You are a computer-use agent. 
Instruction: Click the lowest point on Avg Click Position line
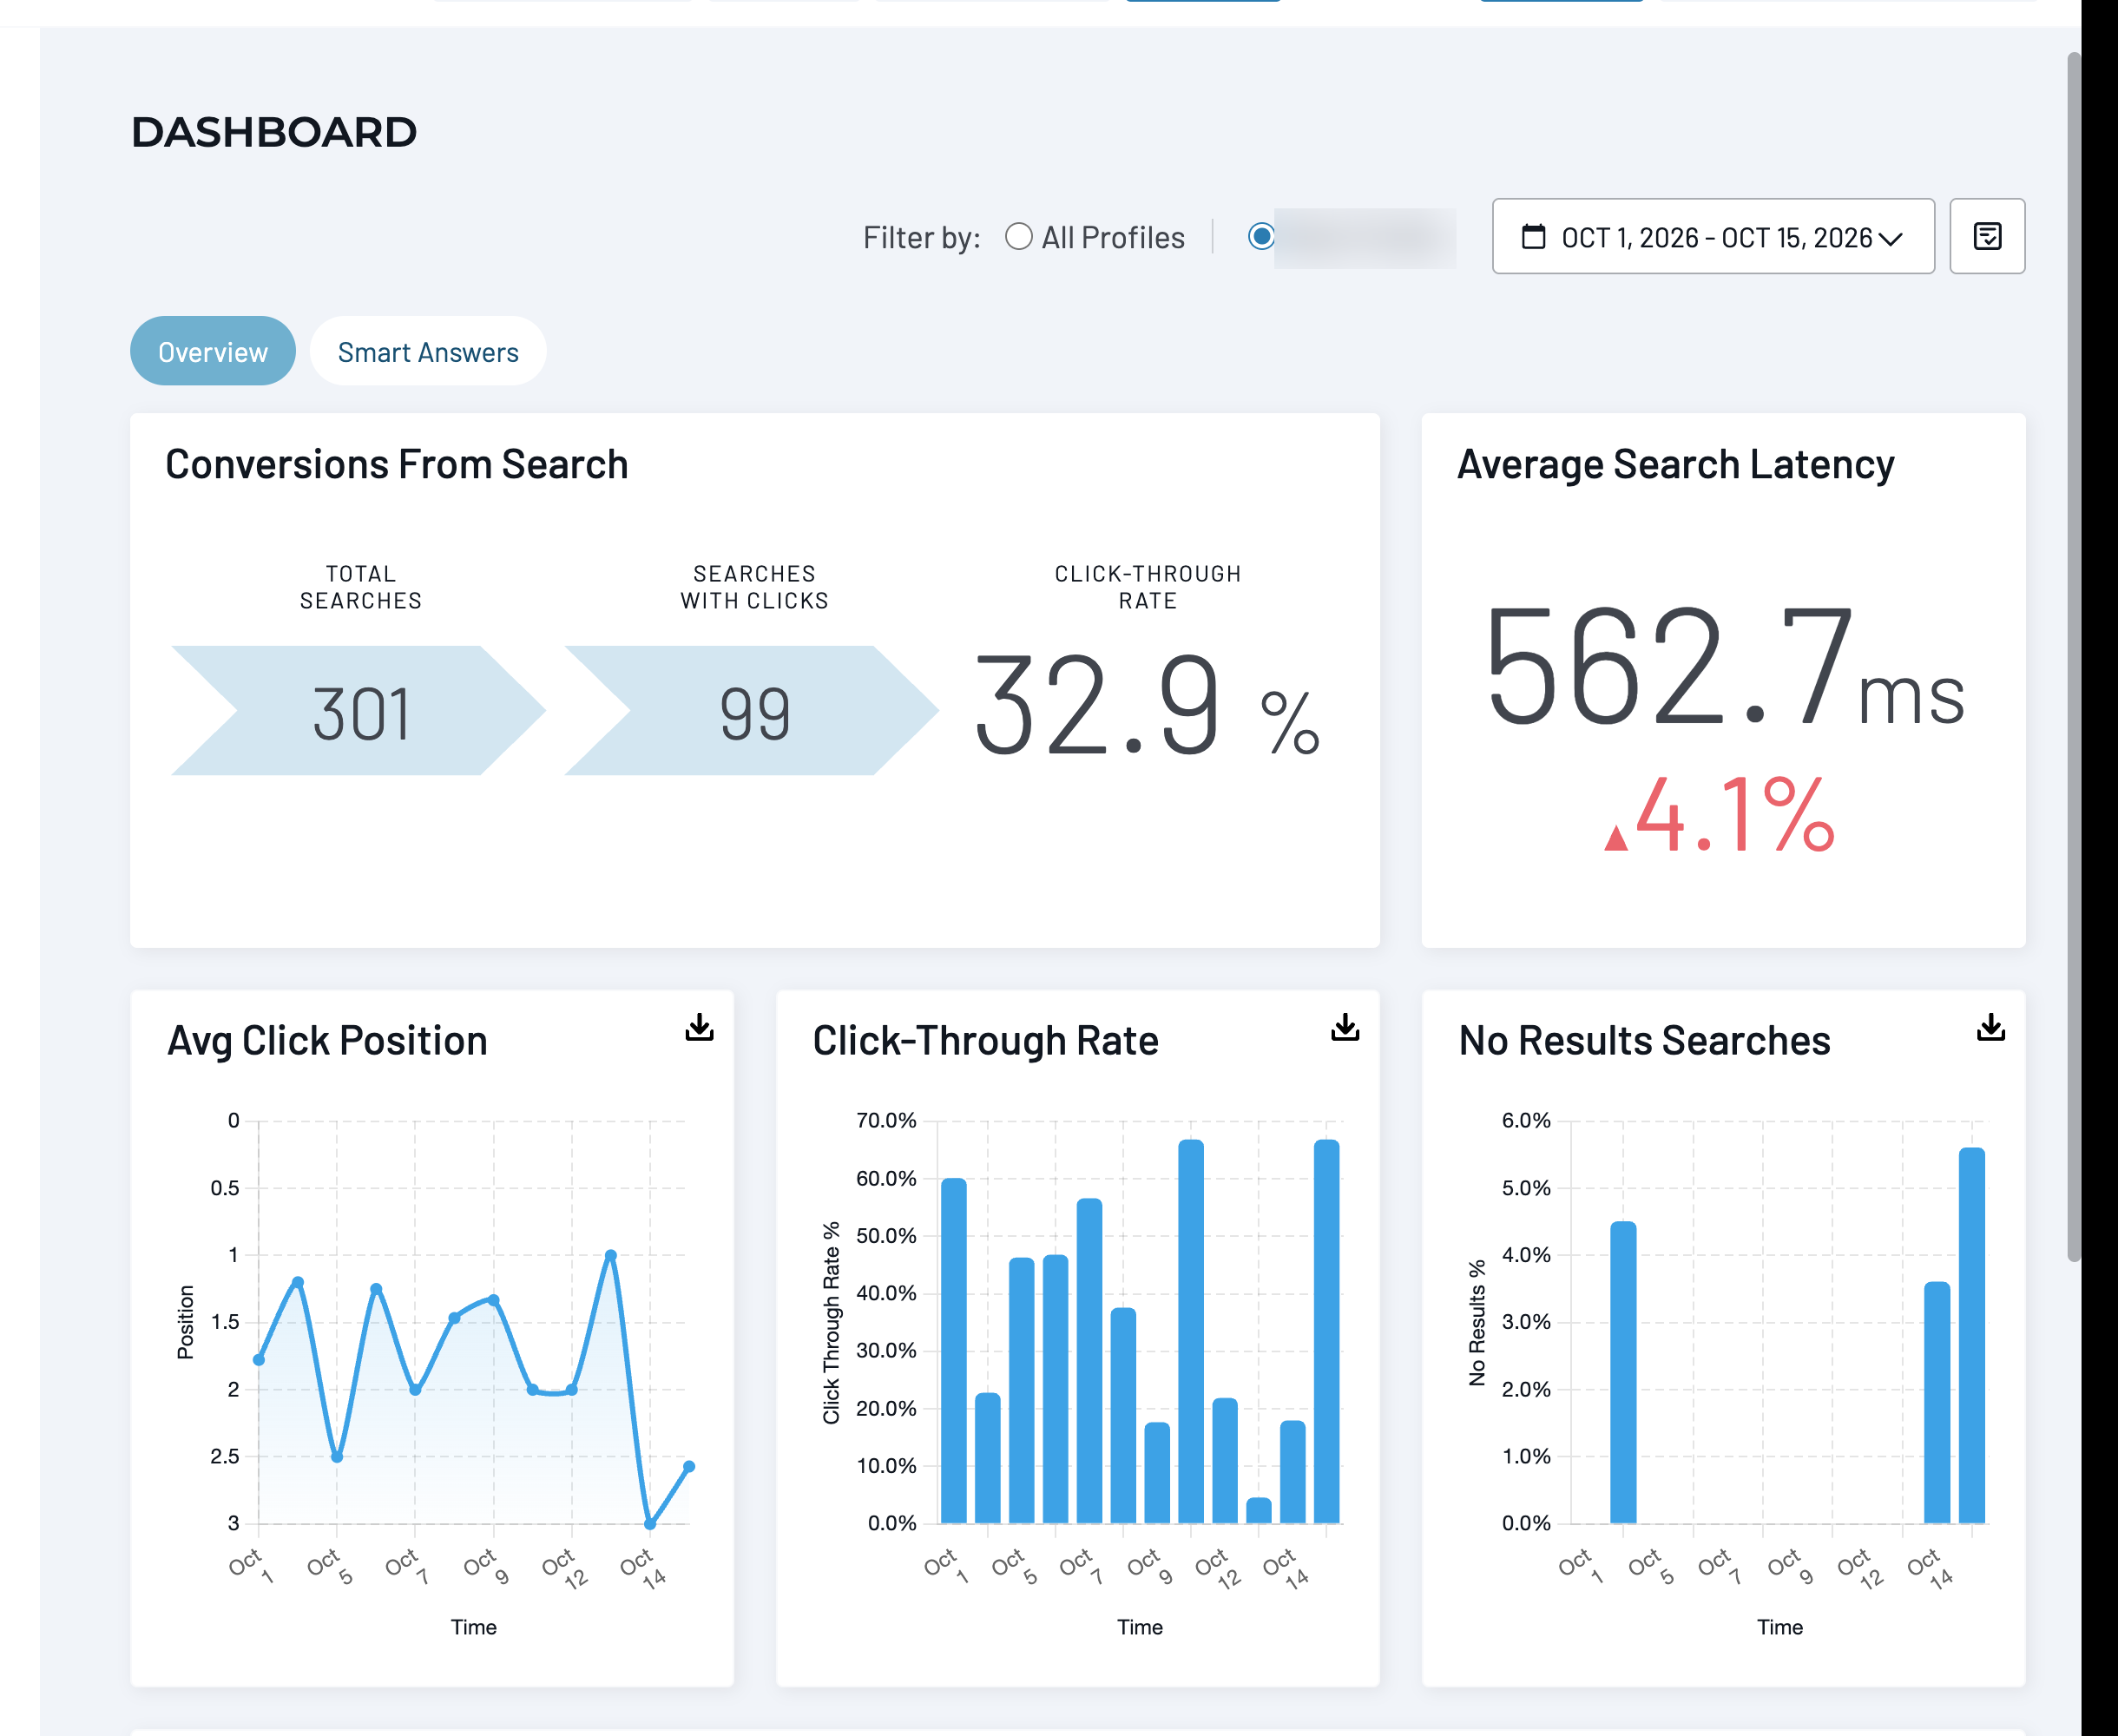pos(650,1524)
